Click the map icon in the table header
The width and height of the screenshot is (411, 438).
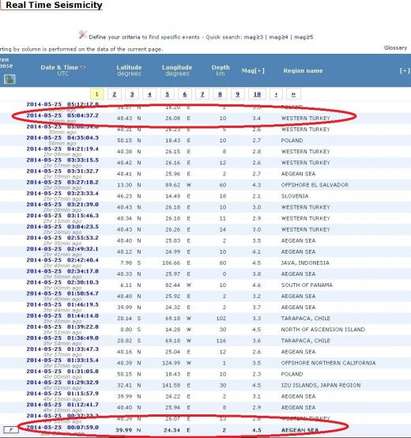10,79
